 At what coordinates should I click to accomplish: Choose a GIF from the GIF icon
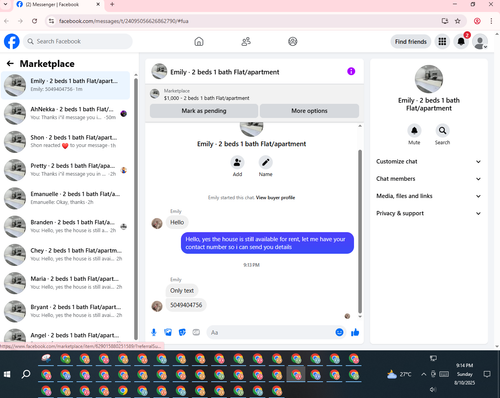pyautogui.click(x=196, y=332)
